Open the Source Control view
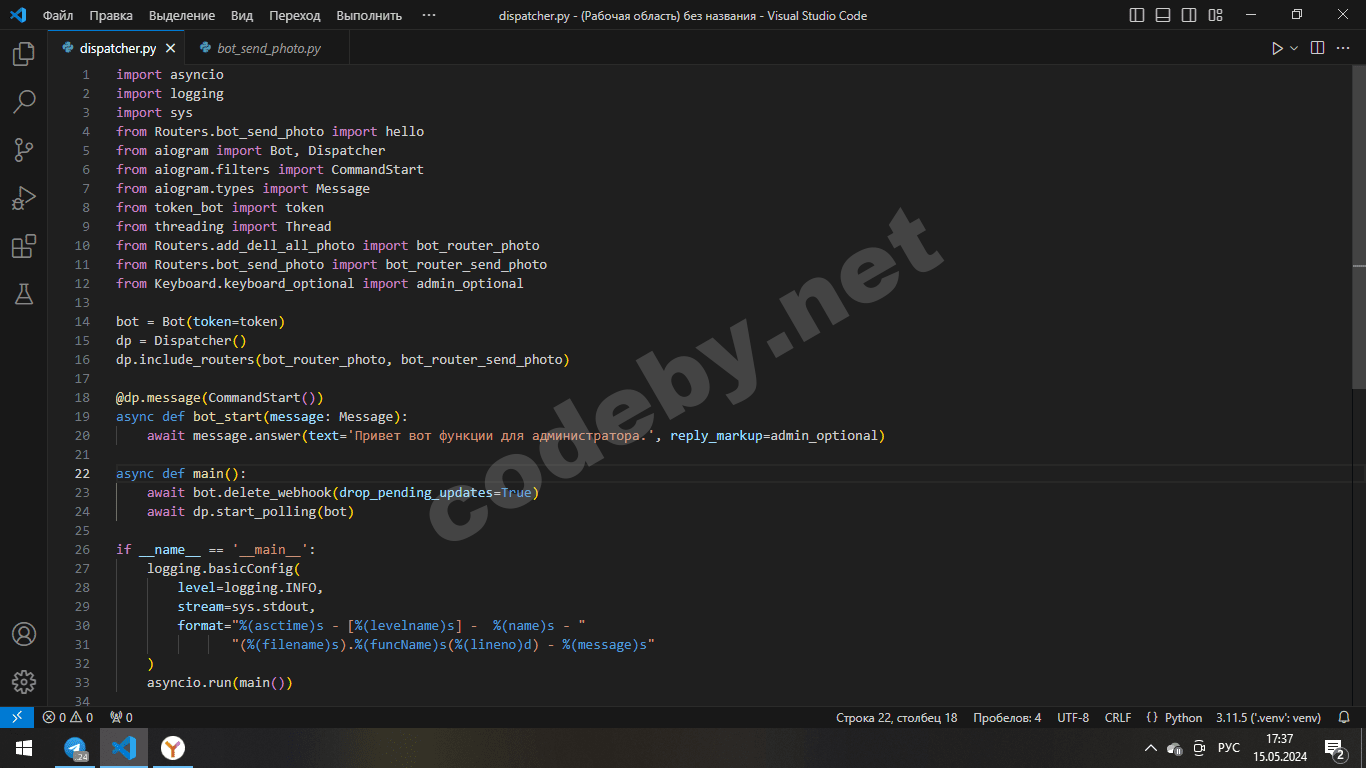 point(24,150)
